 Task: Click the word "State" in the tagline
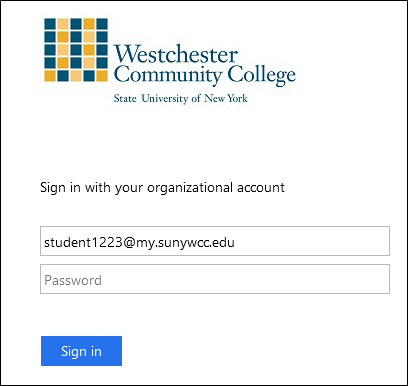tap(125, 98)
